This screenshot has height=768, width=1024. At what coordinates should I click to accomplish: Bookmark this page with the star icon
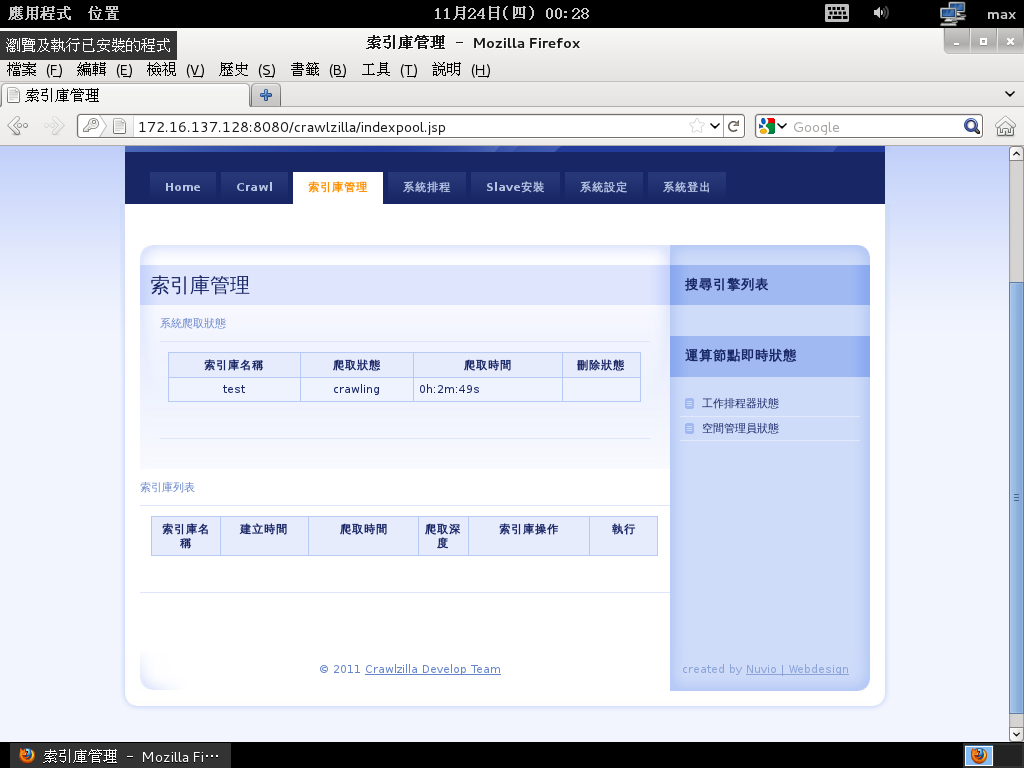697,126
